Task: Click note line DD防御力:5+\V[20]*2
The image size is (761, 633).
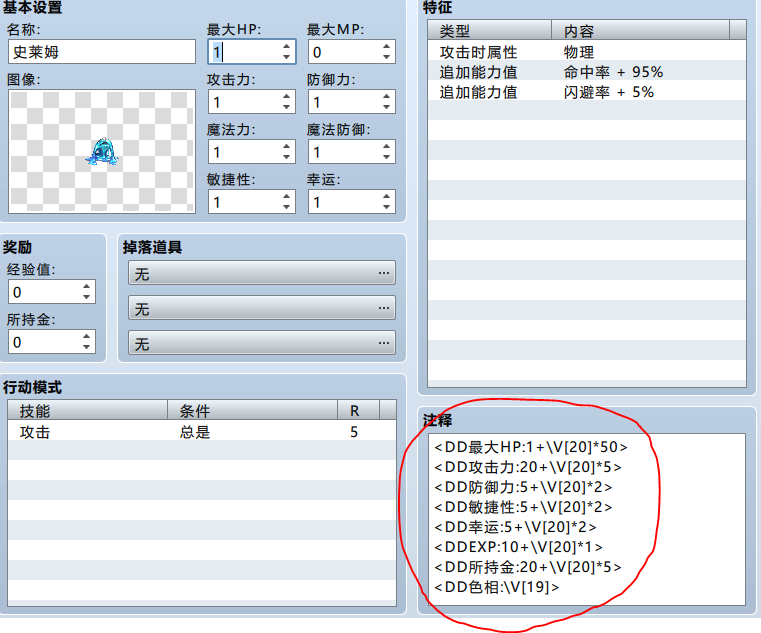Action: click(x=523, y=486)
